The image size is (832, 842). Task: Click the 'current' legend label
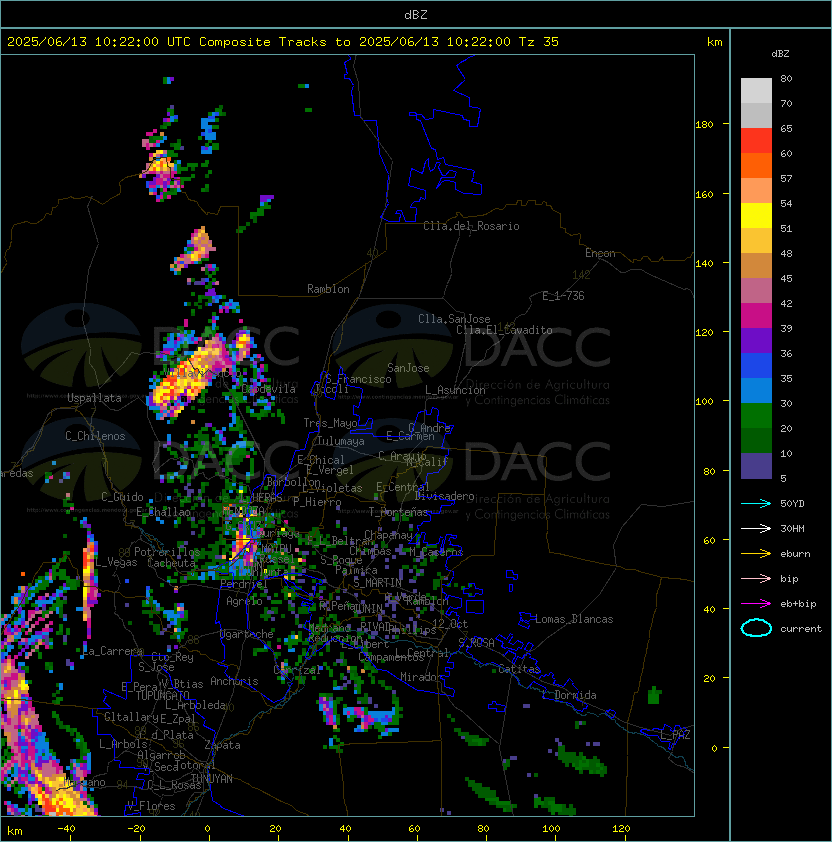point(801,628)
